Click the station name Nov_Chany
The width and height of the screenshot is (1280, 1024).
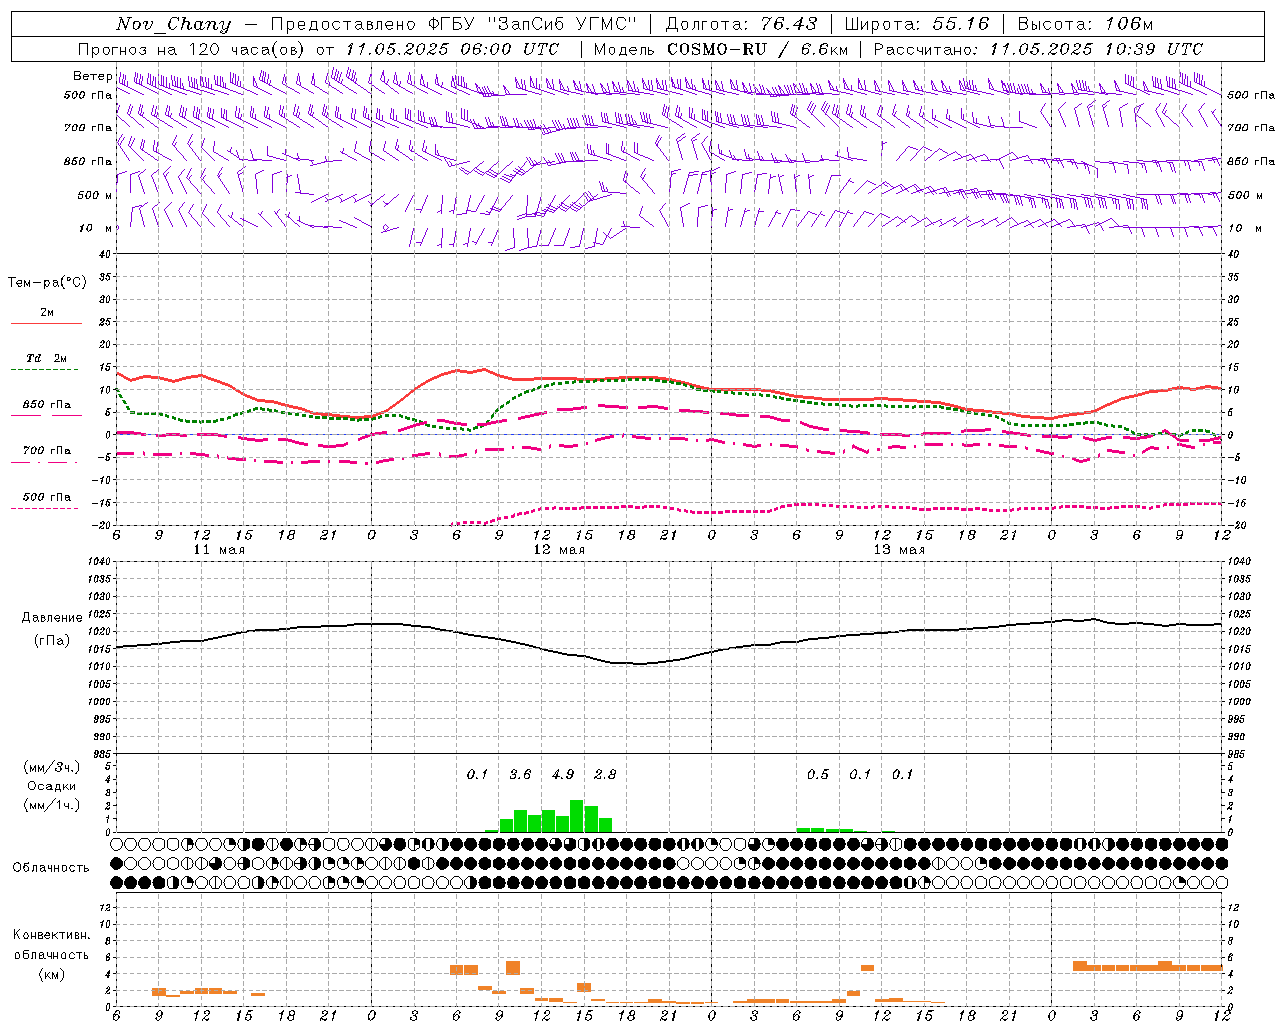pyautogui.click(x=173, y=24)
